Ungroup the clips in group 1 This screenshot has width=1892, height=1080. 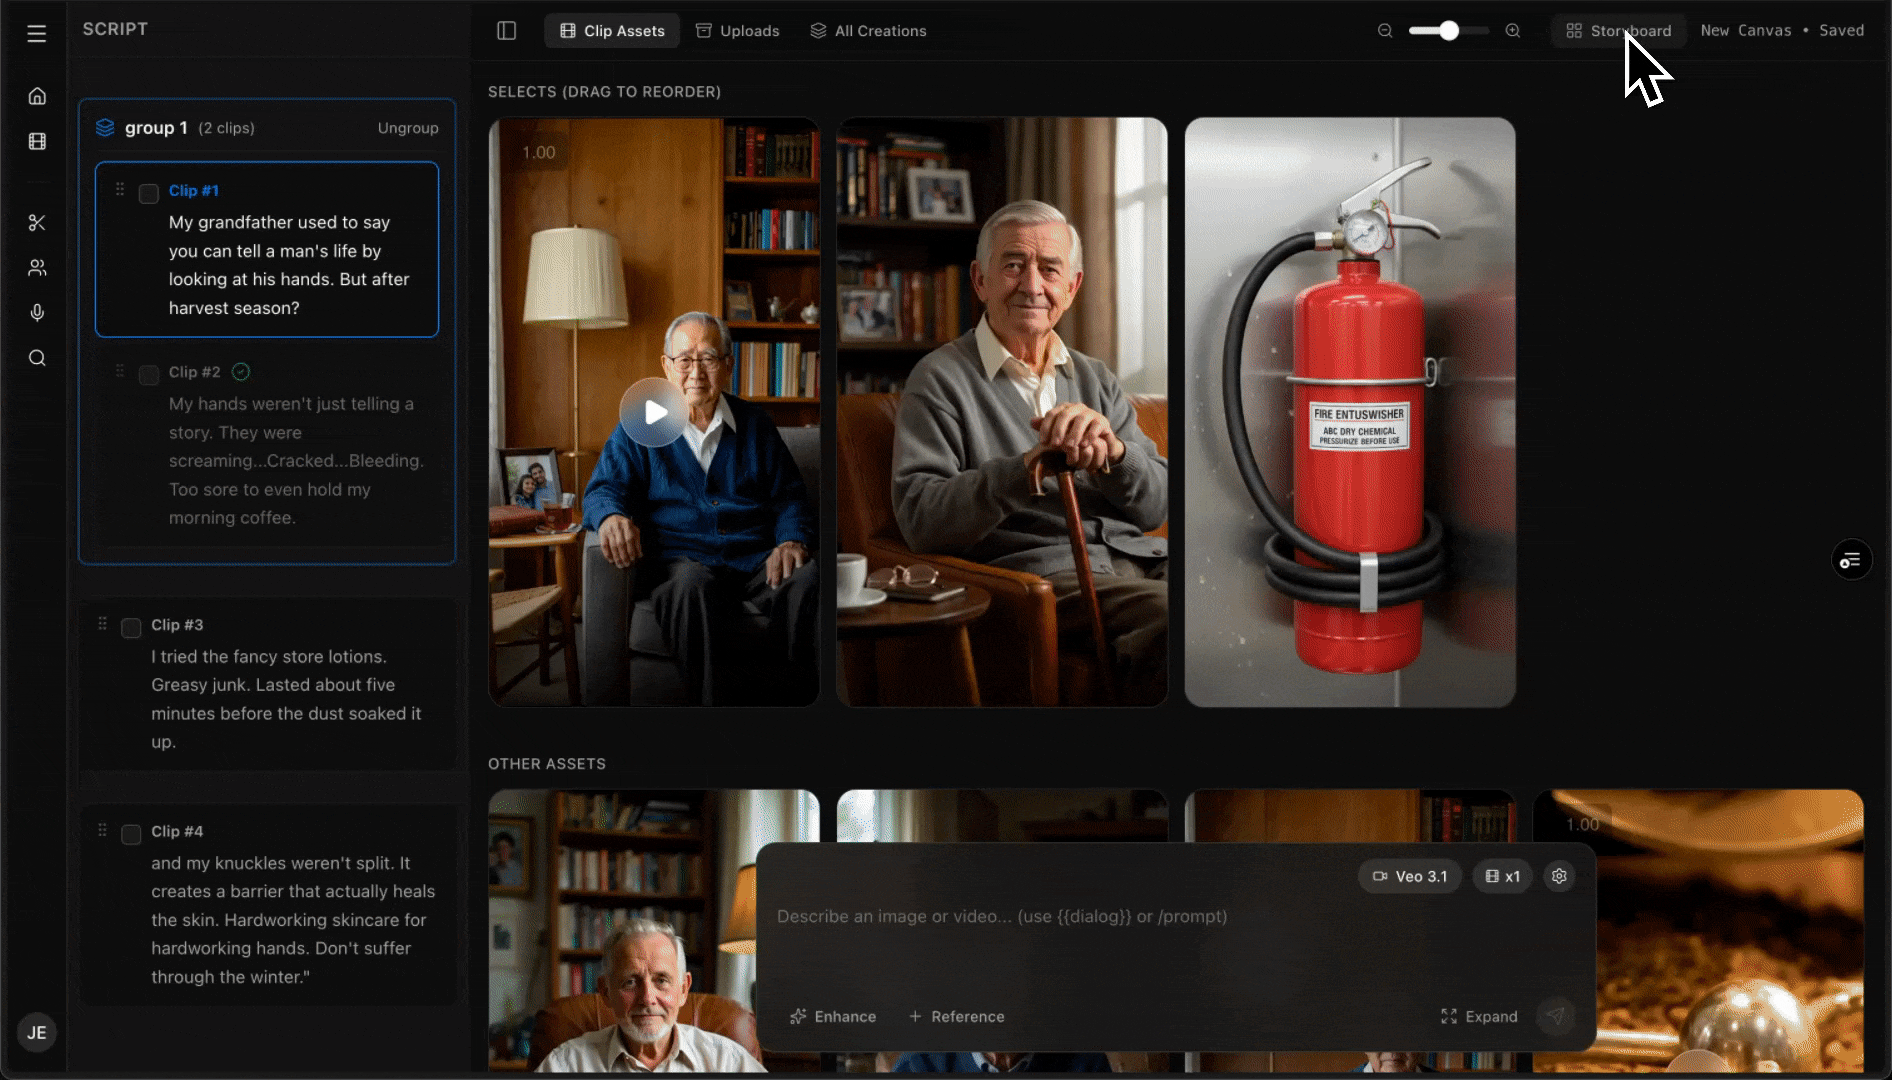(x=408, y=127)
